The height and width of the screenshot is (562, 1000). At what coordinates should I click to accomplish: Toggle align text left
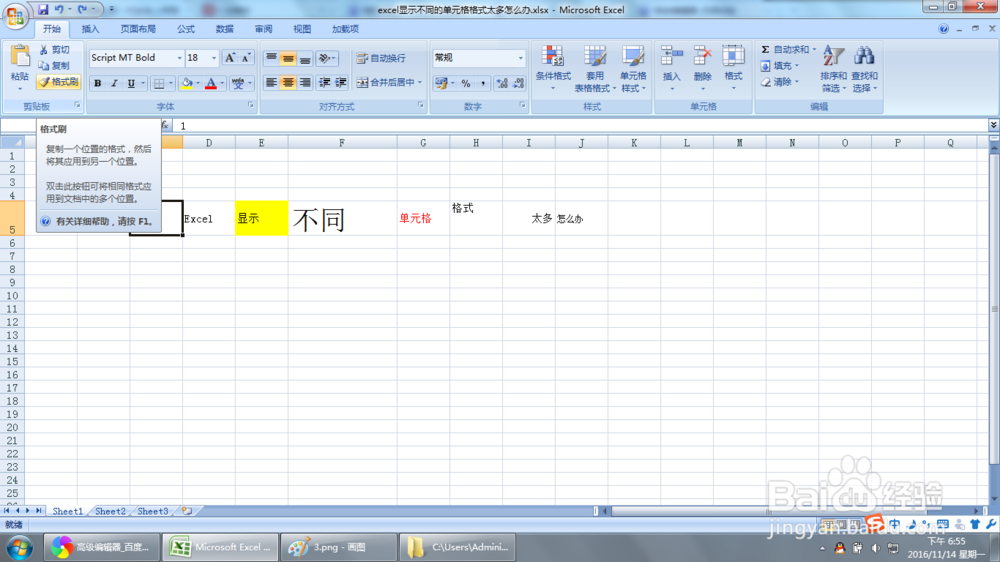(271, 83)
